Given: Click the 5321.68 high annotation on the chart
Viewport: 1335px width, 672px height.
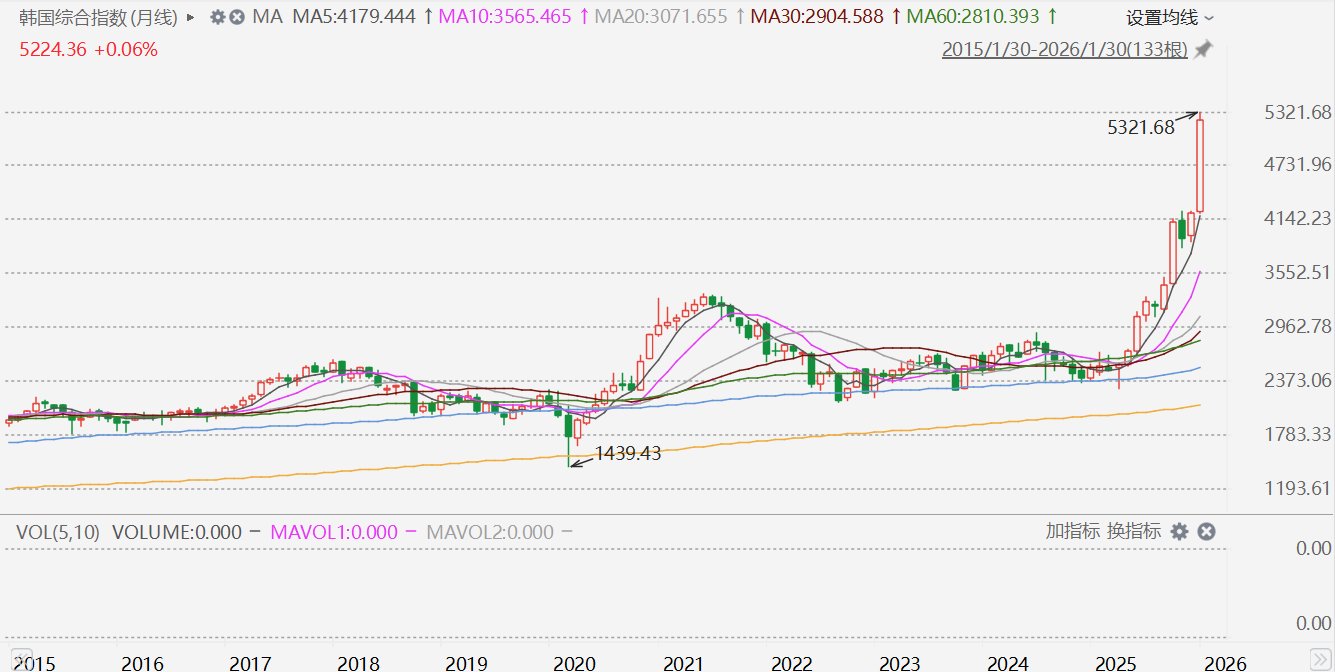Looking at the screenshot, I should coord(1141,127).
